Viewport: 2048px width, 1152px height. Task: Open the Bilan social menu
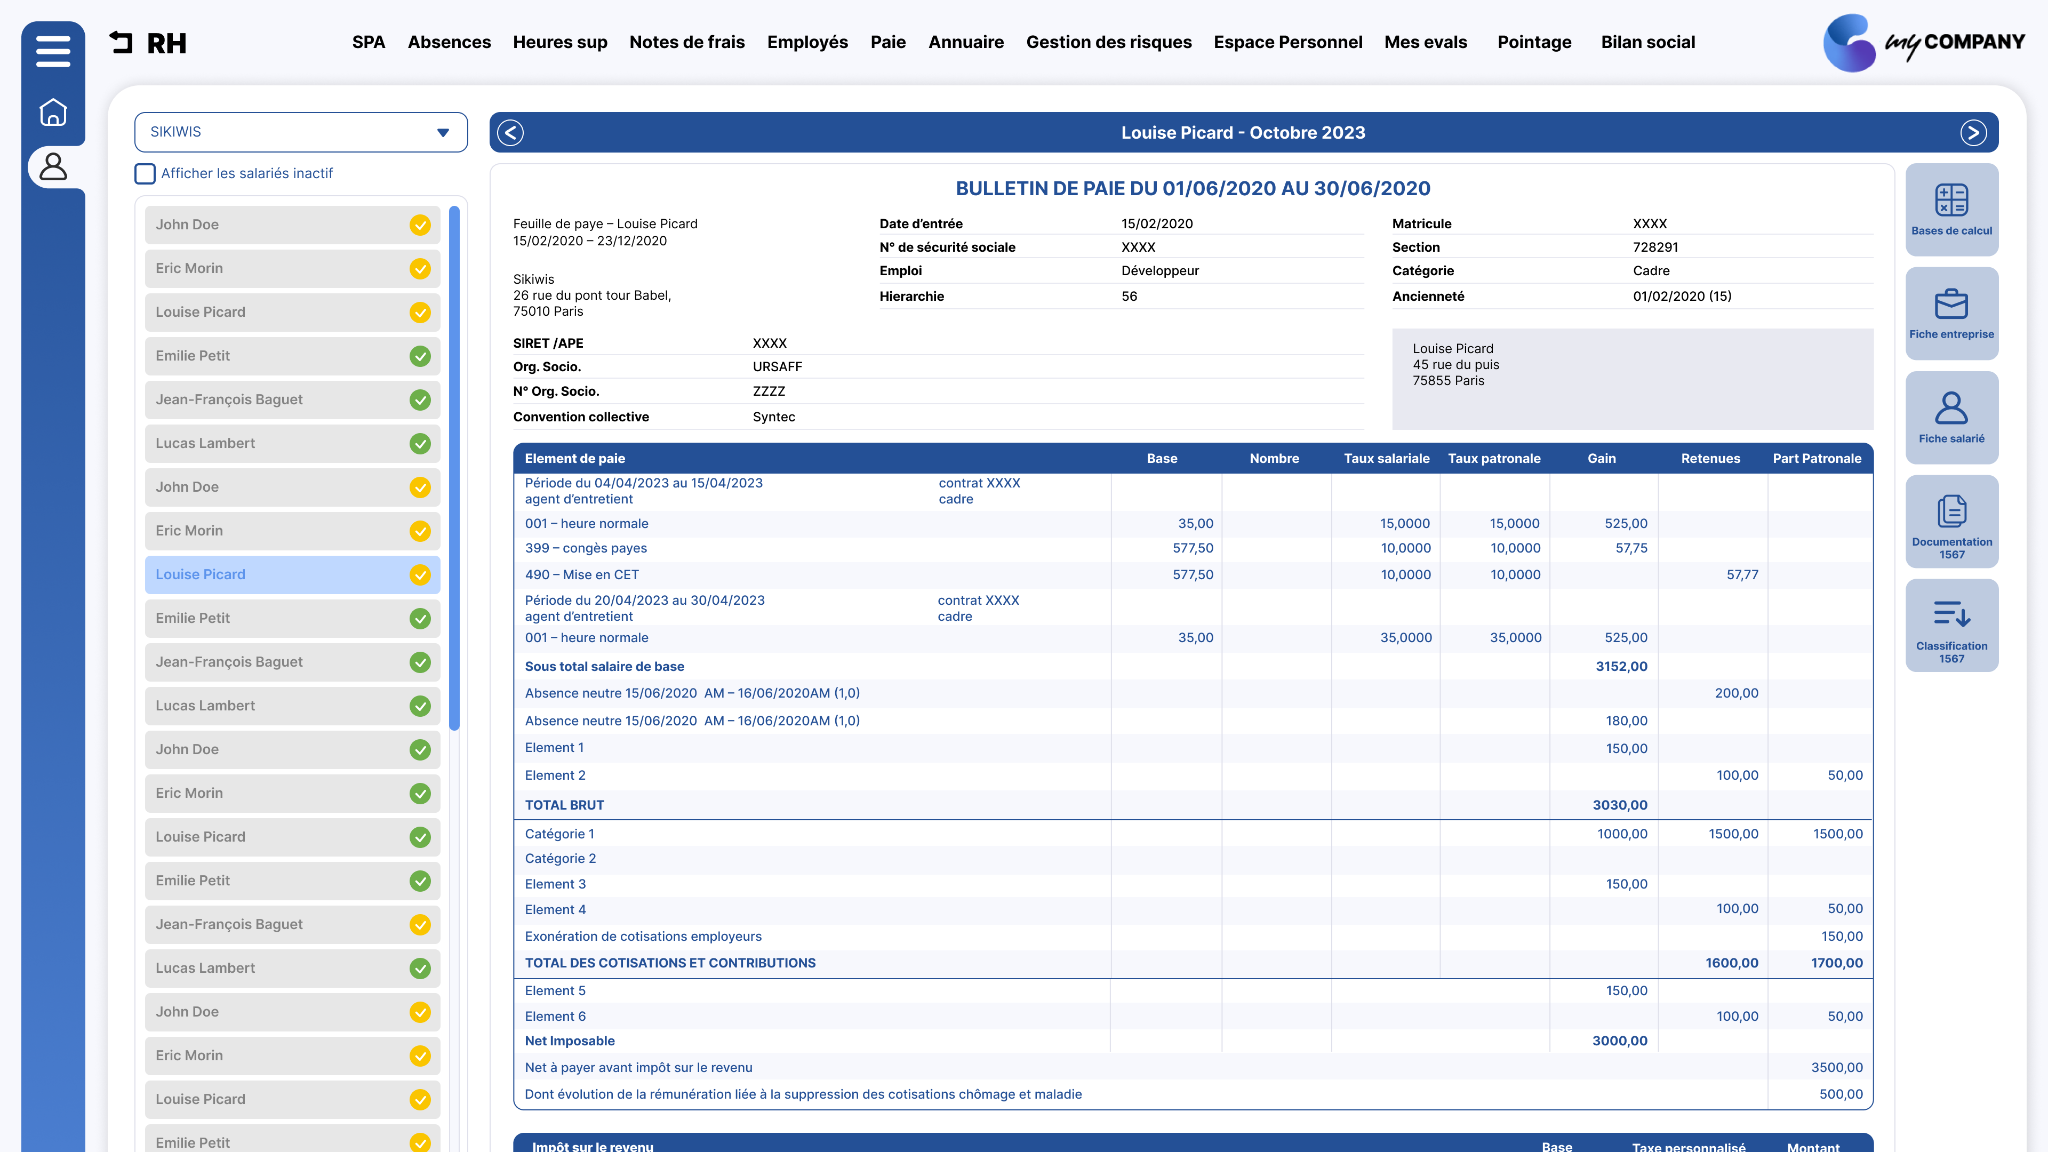(1648, 42)
